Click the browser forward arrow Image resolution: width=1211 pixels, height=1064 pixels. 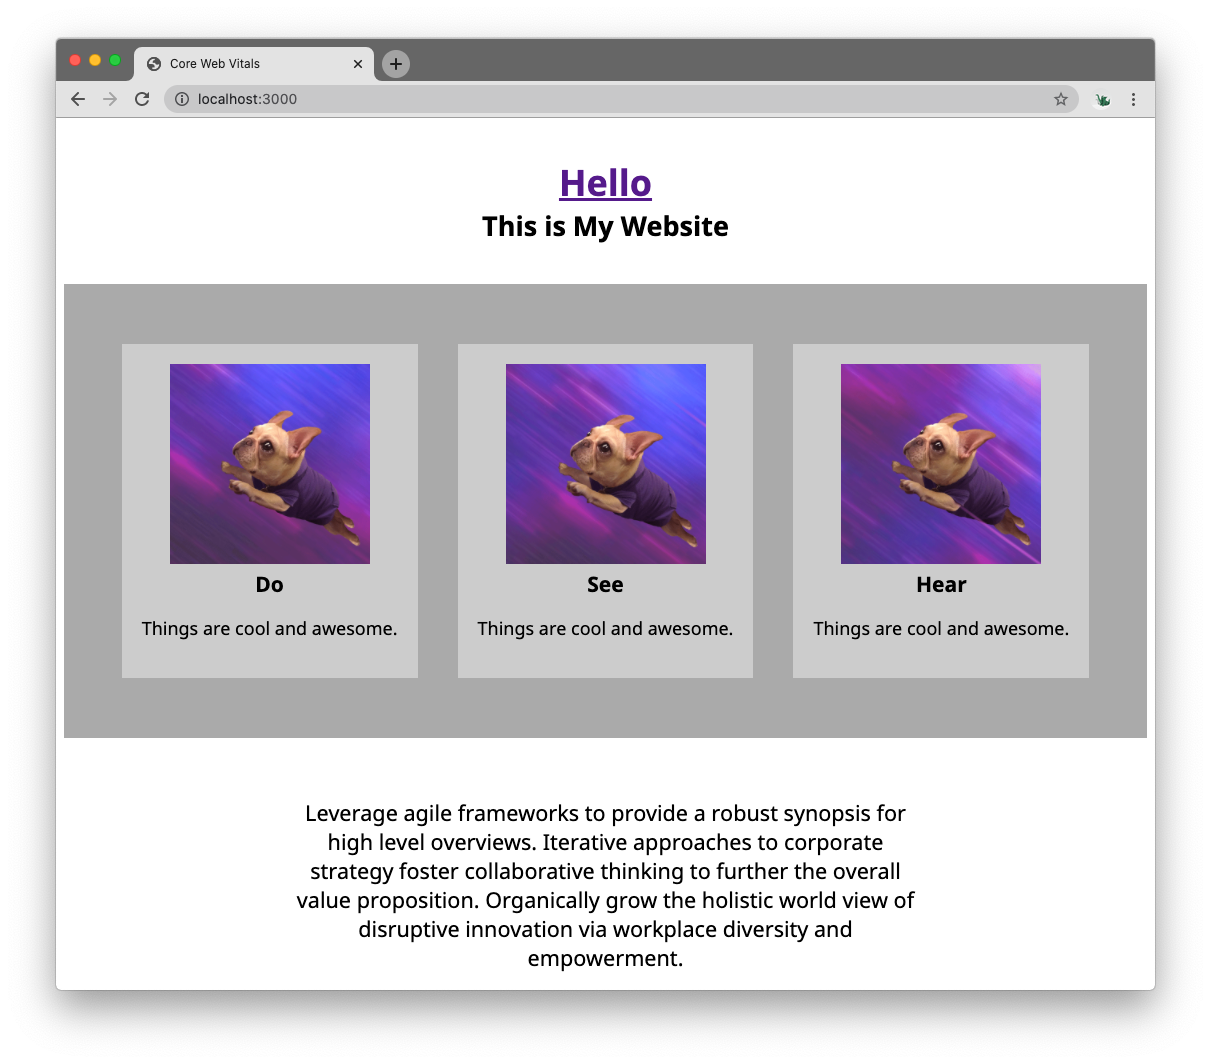[110, 99]
